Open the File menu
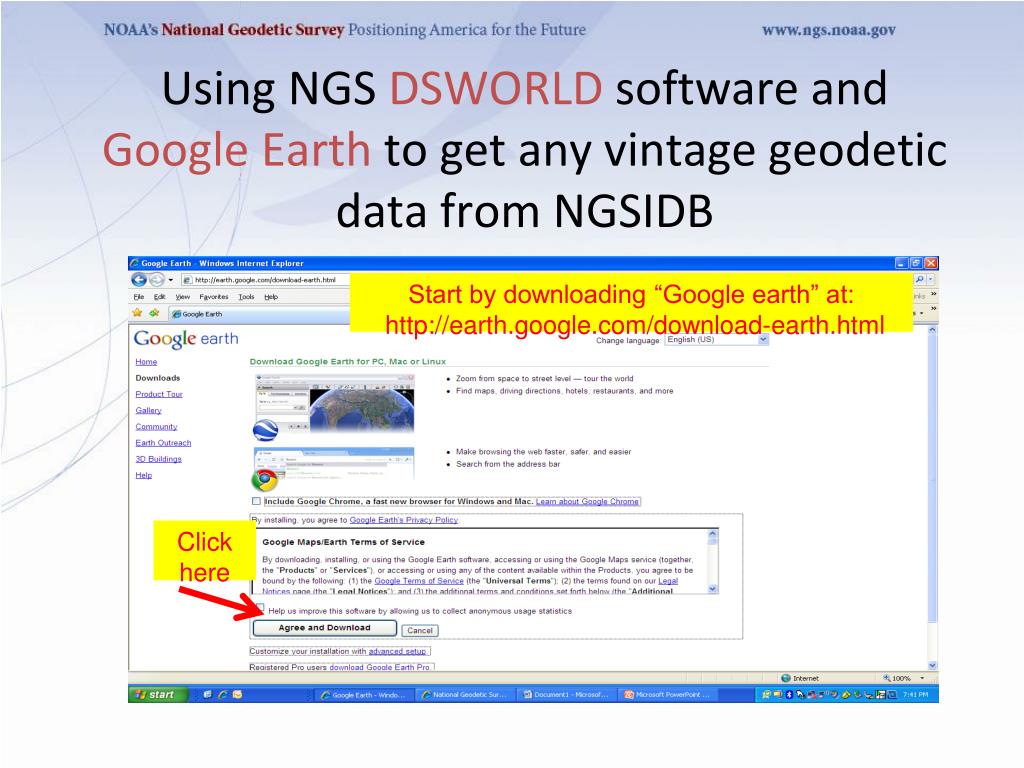Viewport: 1024px width, 768px height. [138, 296]
